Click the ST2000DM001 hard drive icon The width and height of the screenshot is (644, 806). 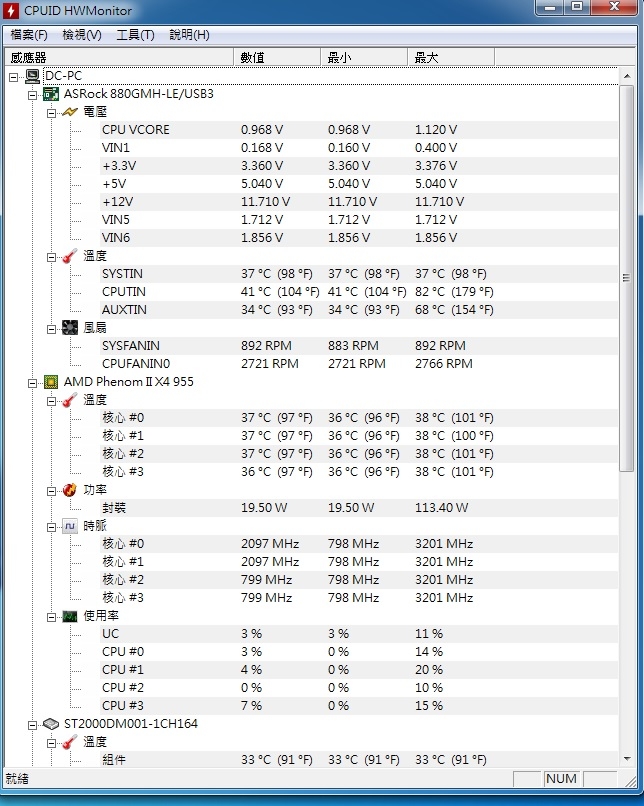(51, 724)
